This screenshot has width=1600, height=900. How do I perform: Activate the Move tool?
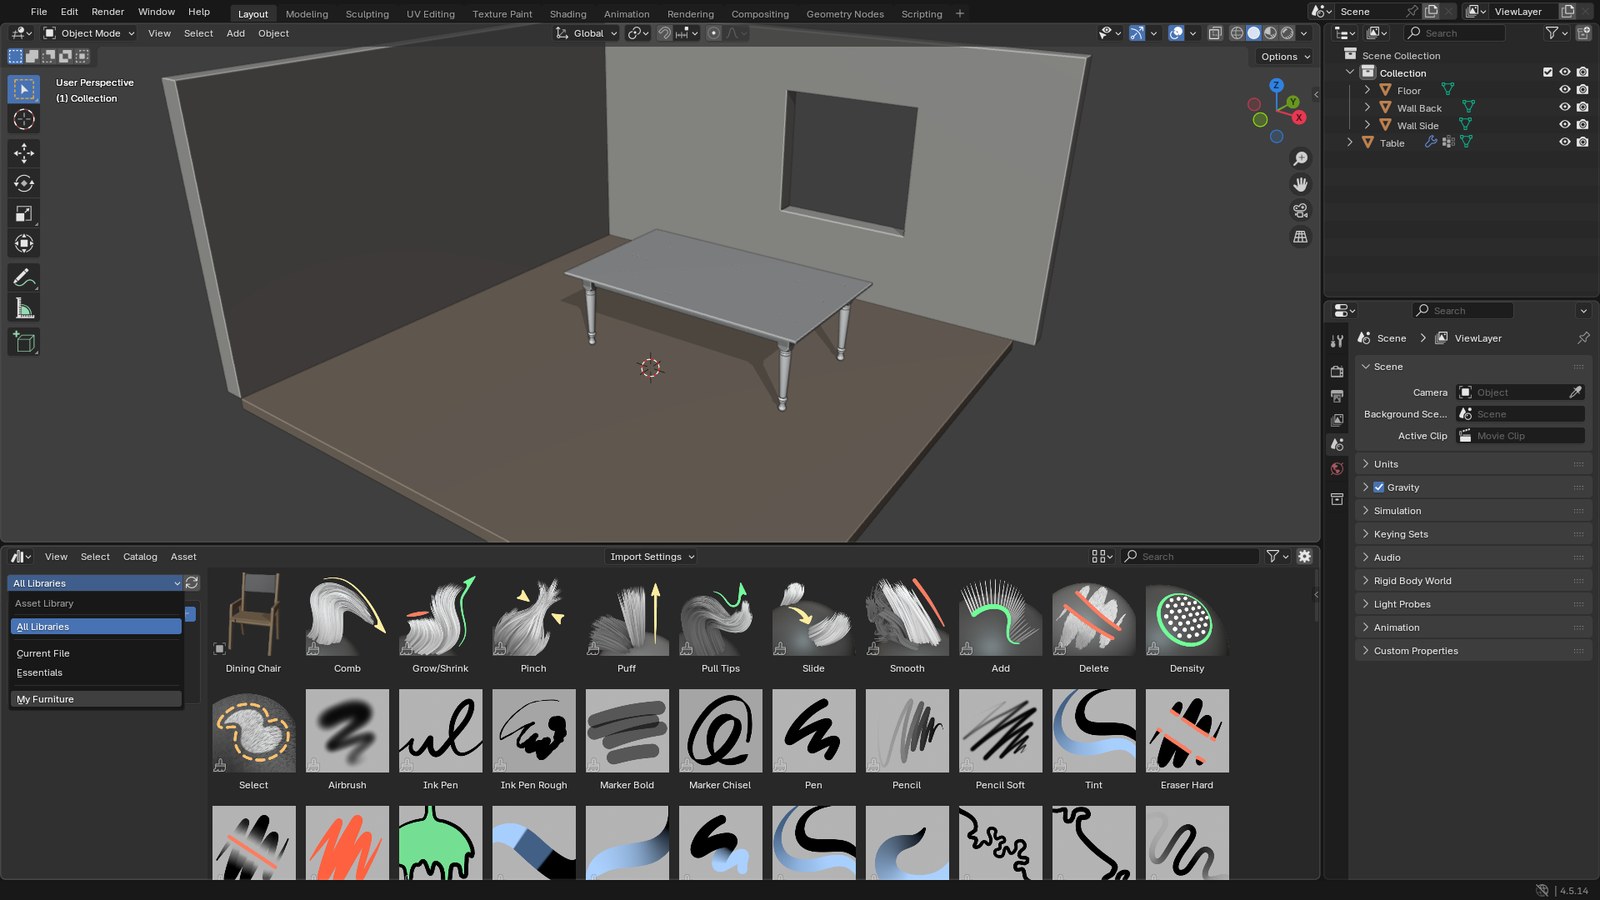click(x=24, y=153)
